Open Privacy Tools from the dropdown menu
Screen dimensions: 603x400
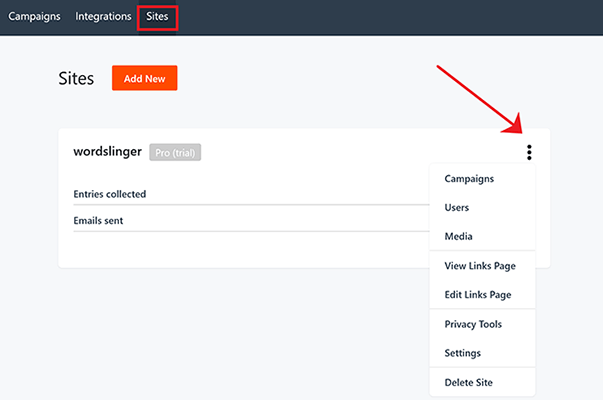473,324
